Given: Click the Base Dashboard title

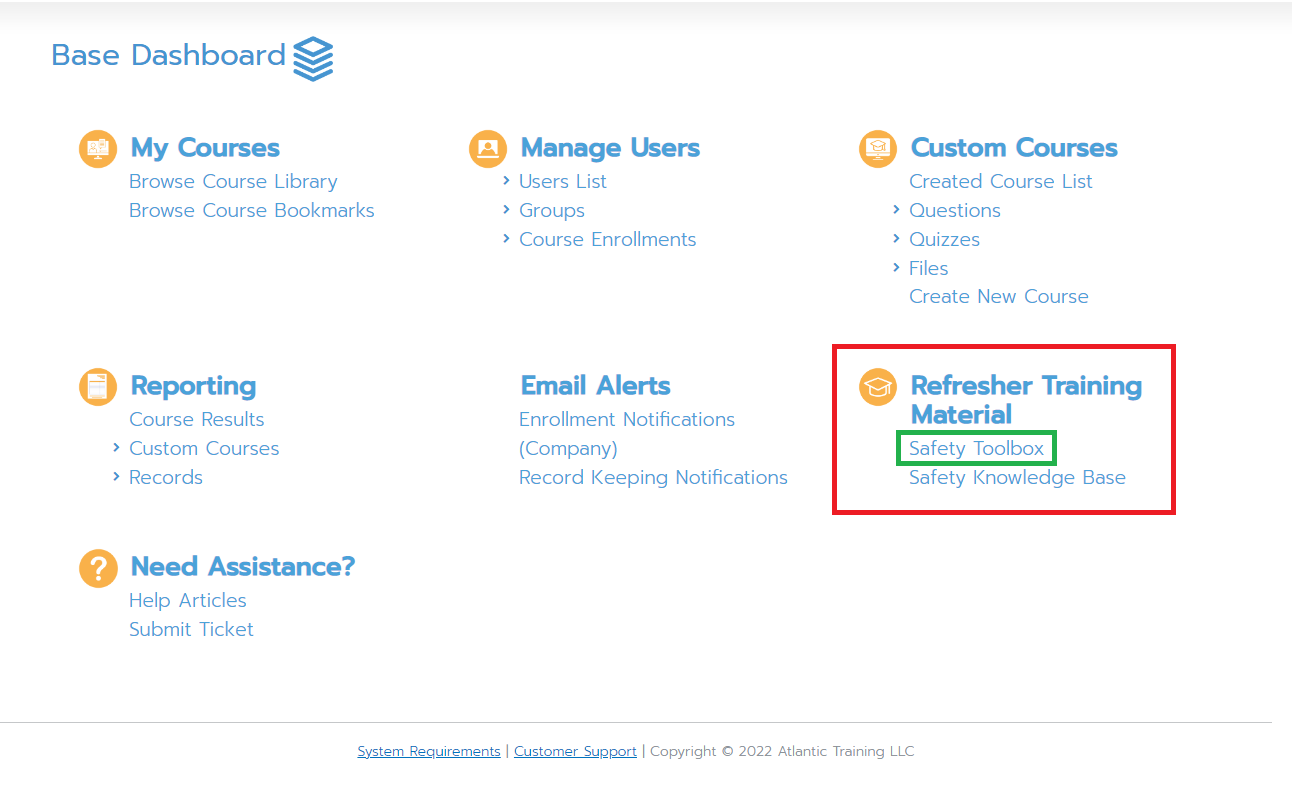Looking at the screenshot, I should pos(169,55).
